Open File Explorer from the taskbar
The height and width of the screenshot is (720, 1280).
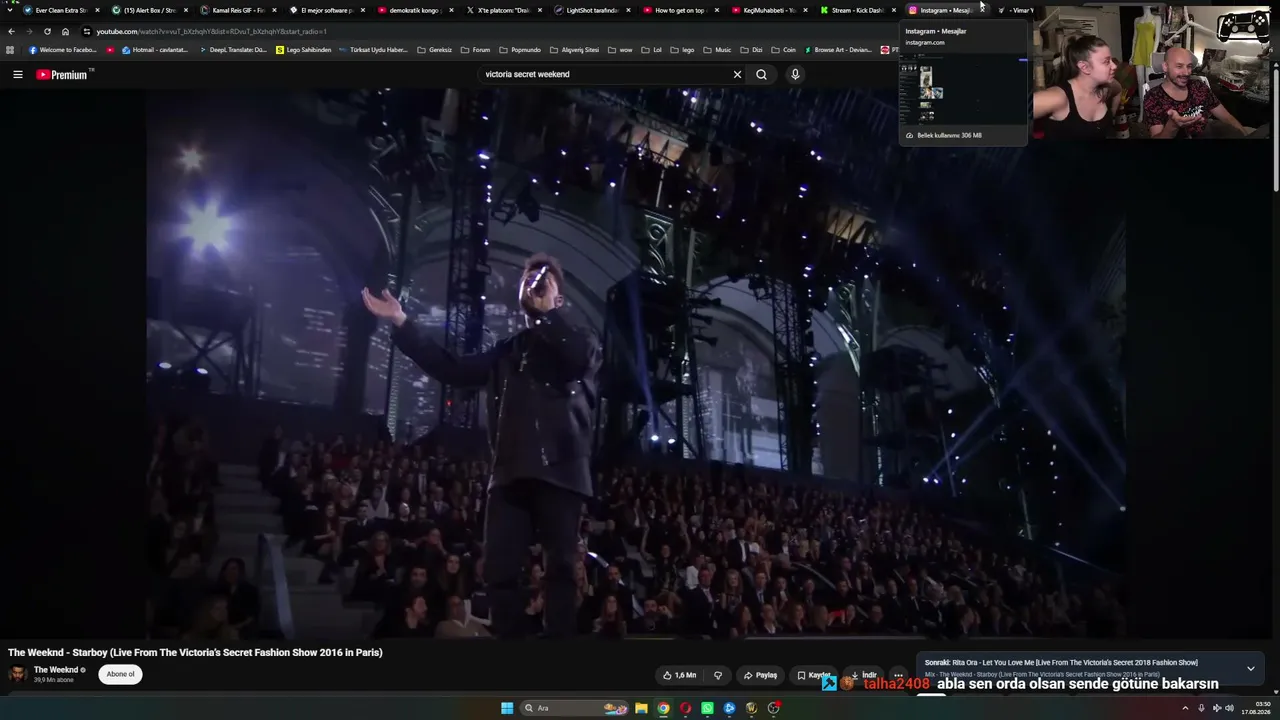click(641, 708)
